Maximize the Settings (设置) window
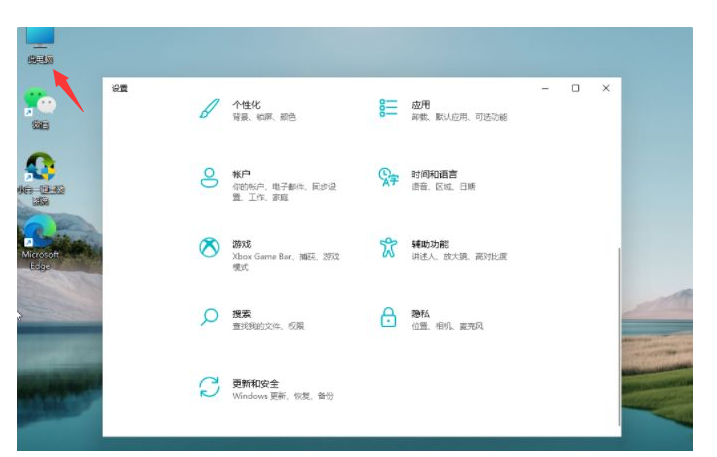Screen dimensions: 717x457 (575, 88)
